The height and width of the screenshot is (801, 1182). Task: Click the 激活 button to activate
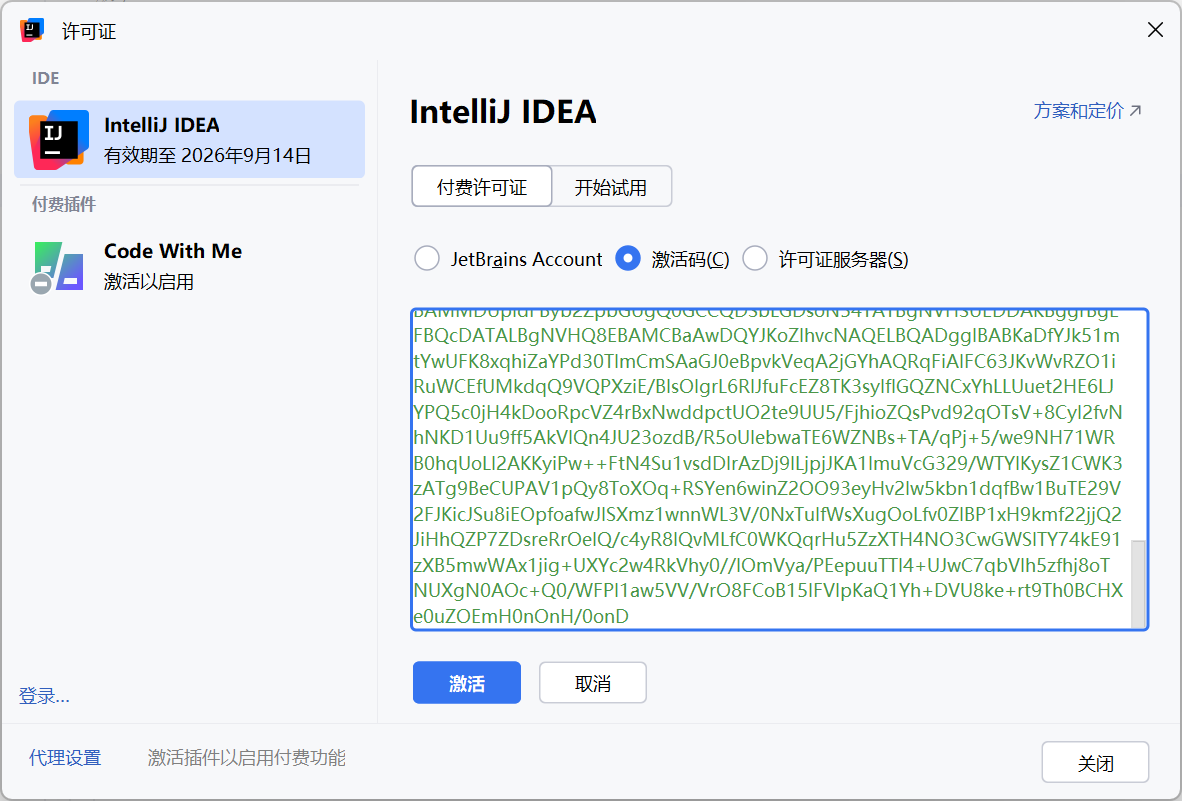point(466,682)
